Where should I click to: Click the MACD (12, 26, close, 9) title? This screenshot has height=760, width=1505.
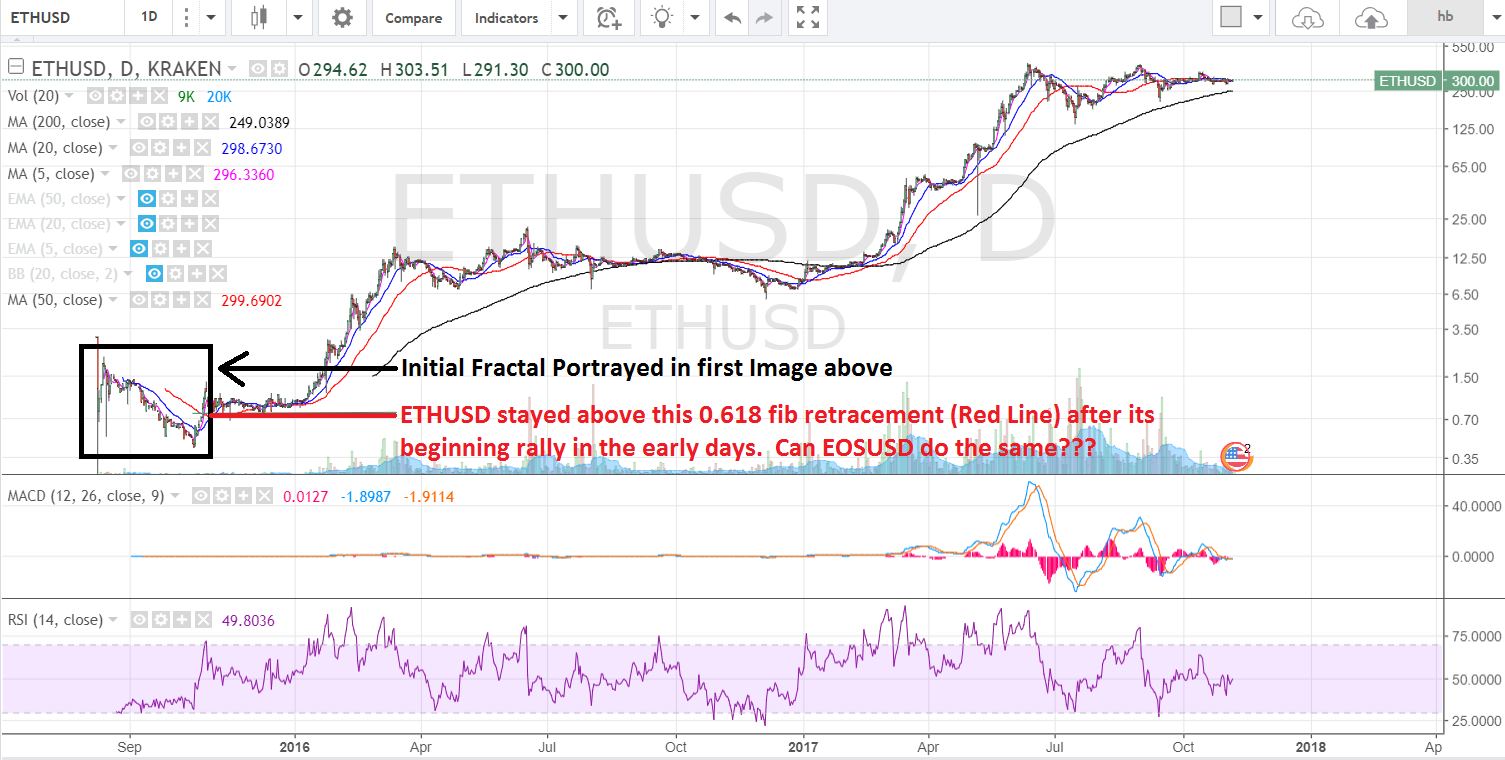[85, 495]
